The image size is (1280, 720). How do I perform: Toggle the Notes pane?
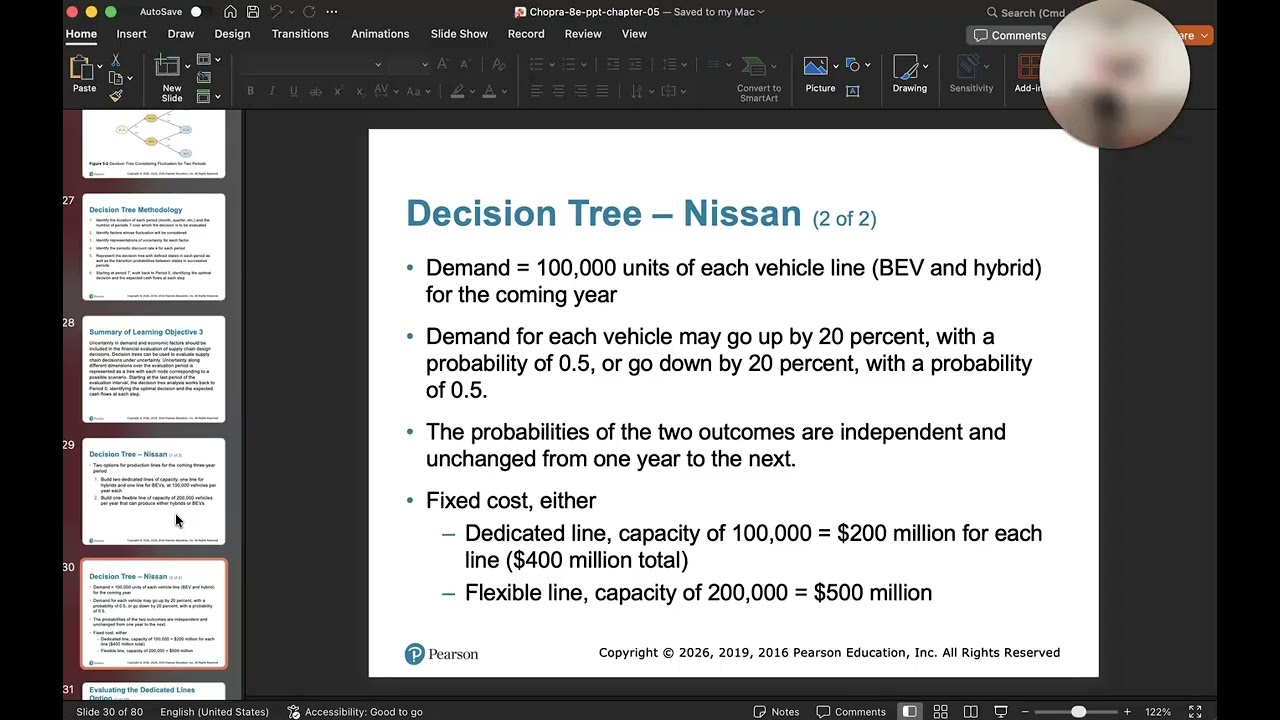[x=776, y=712]
